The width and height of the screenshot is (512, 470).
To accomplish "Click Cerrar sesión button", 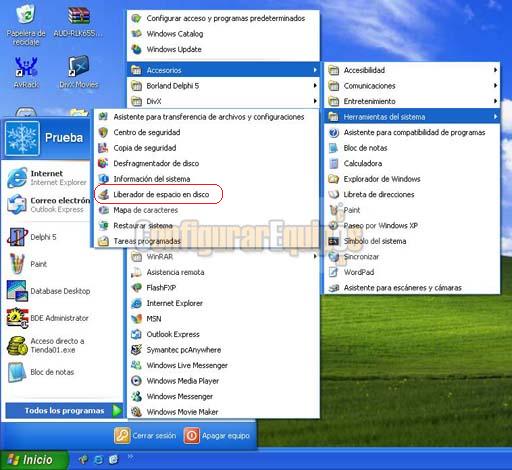I will point(145,436).
